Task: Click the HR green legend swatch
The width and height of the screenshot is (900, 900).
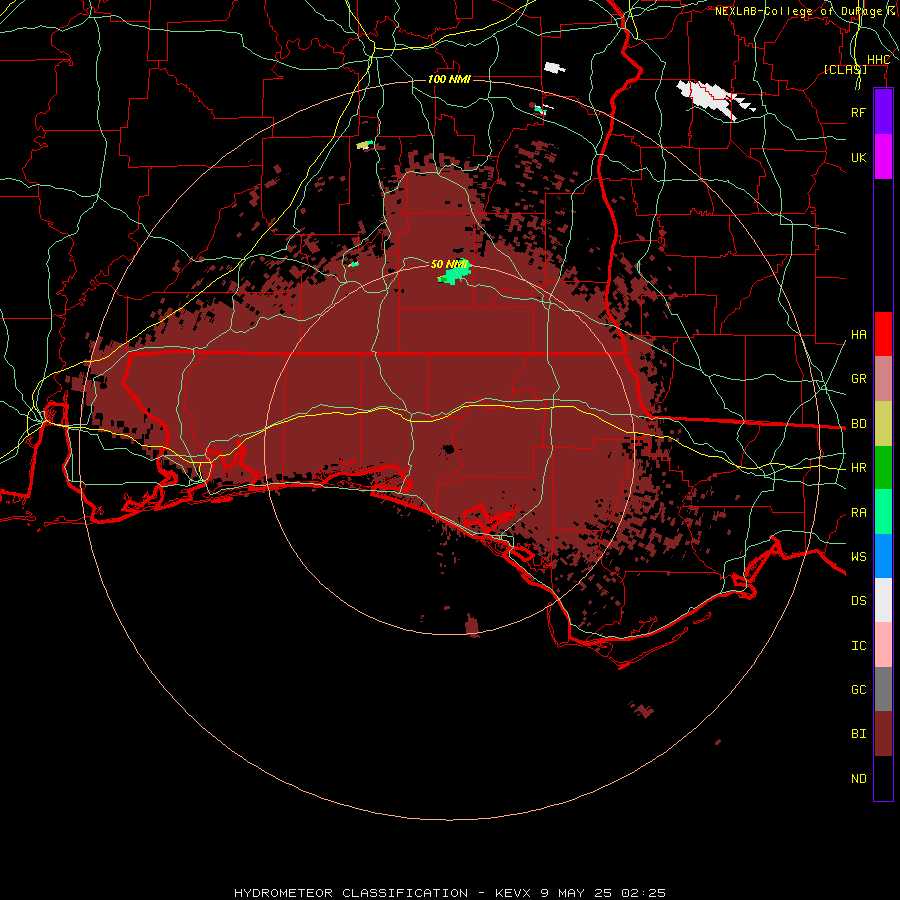Action: (883, 468)
